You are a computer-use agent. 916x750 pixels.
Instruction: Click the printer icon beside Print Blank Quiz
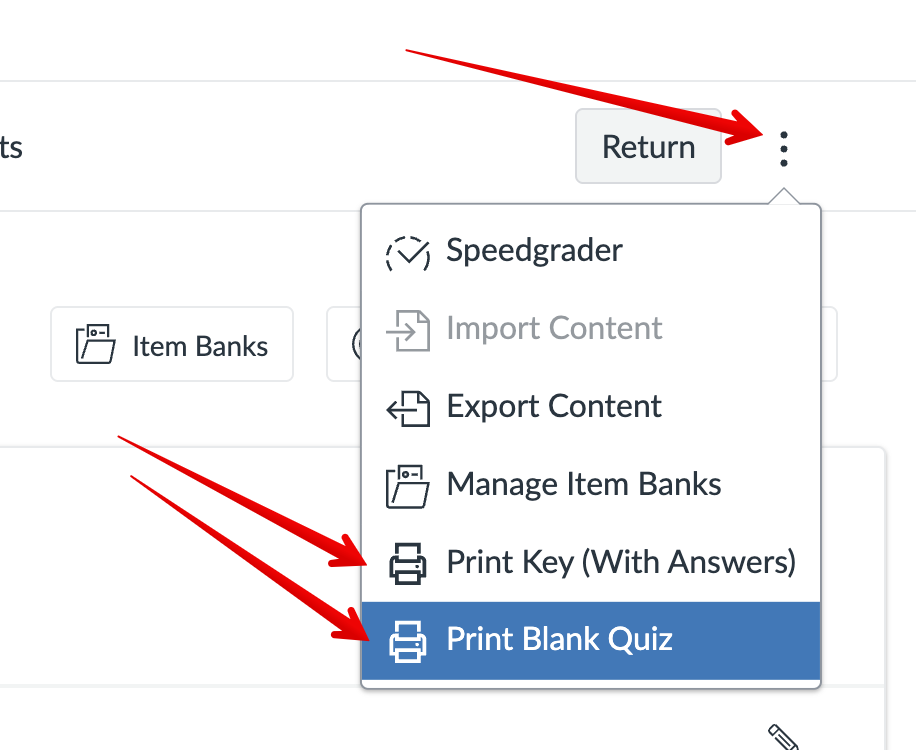tap(407, 640)
